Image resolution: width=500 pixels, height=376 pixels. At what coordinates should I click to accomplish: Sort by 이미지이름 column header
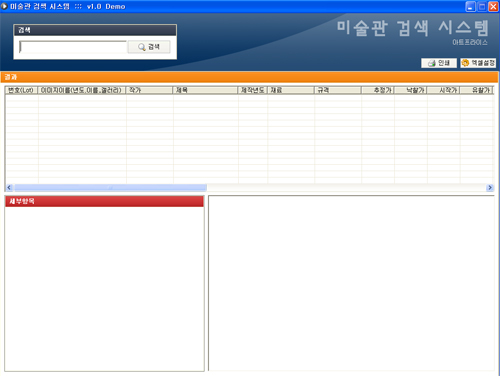coord(82,90)
